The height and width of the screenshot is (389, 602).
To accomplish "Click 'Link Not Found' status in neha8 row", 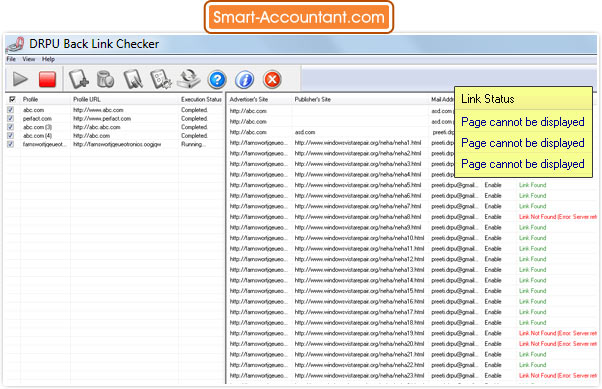I will click(x=558, y=217).
